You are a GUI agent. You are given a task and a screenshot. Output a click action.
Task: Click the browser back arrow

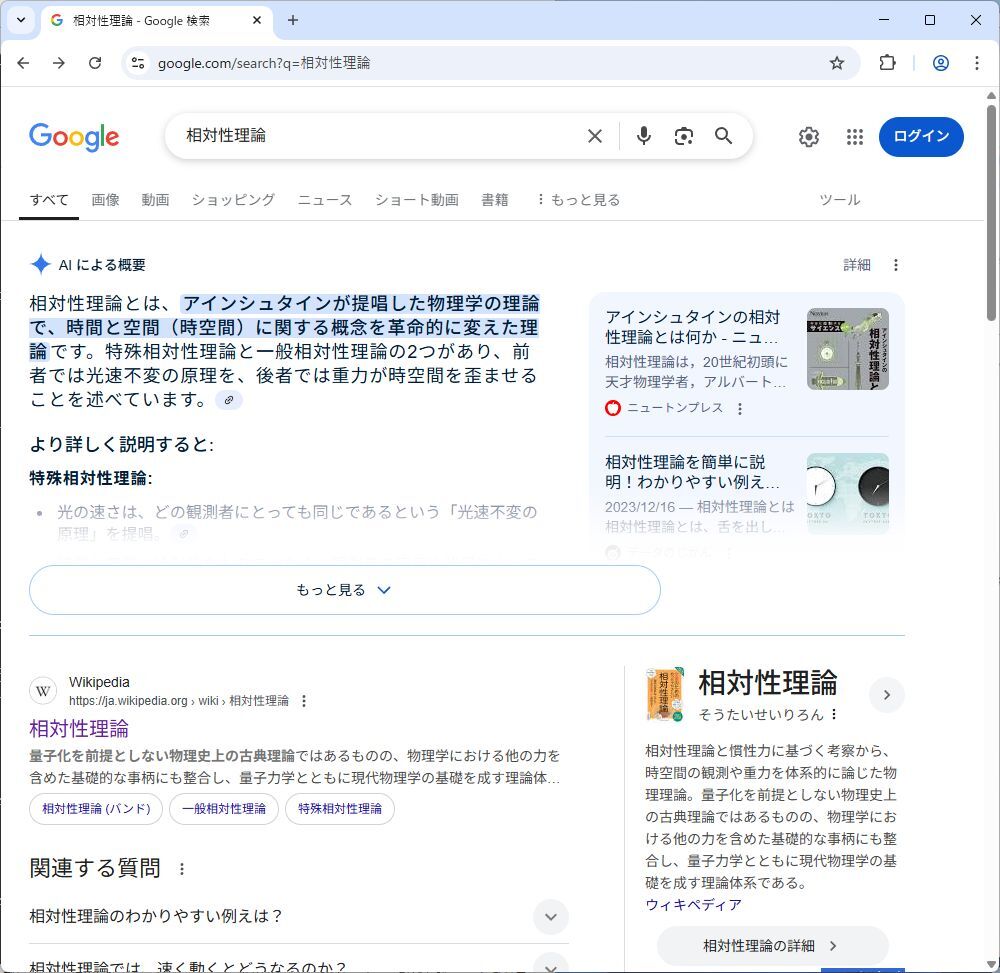pyautogui.click(x=24, y=63)
